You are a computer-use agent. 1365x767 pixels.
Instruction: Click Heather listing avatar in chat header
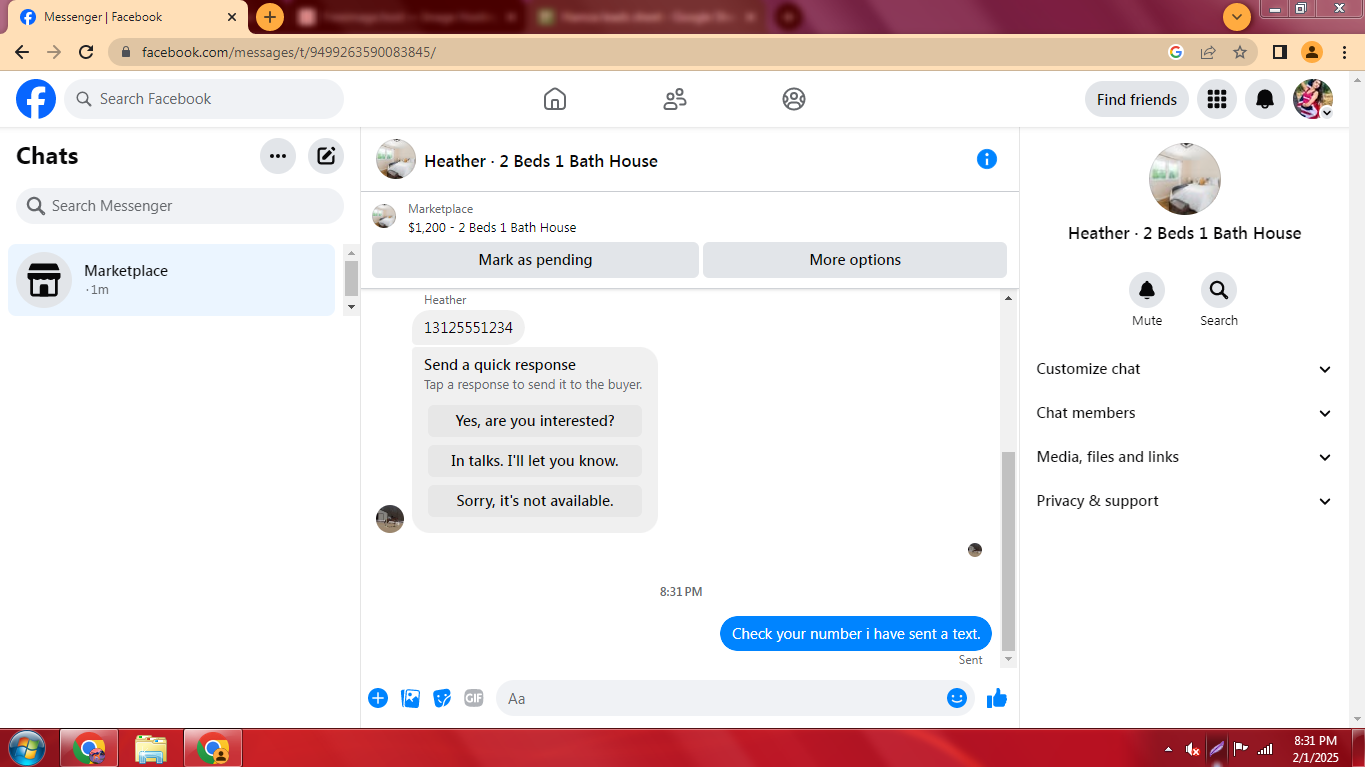point(396,159)
